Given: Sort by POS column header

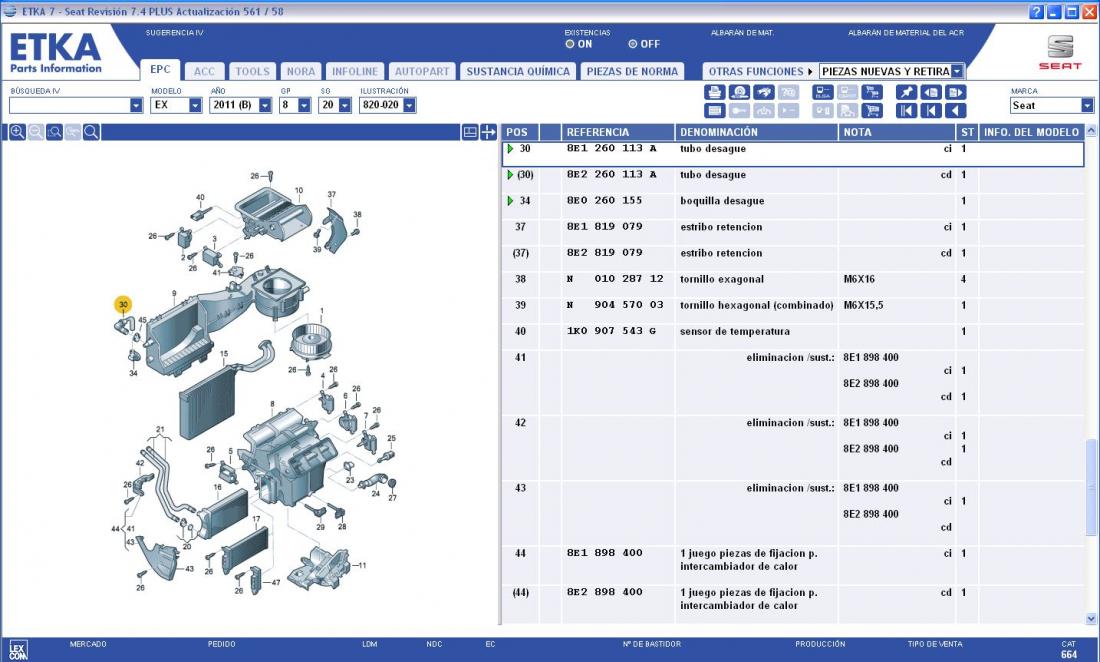Looking at the screenshot, I should [x=521, y=132].
